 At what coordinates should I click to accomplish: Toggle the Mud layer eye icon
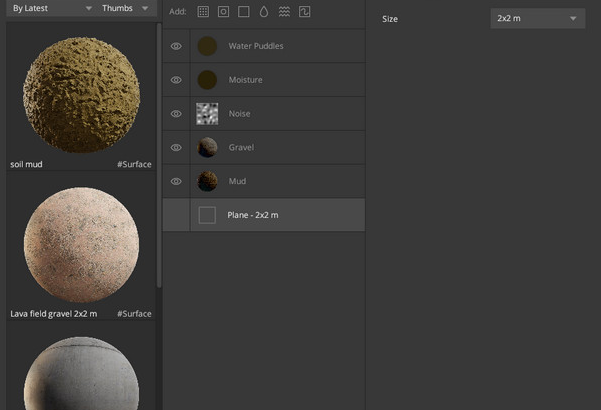tap(176, 181)
